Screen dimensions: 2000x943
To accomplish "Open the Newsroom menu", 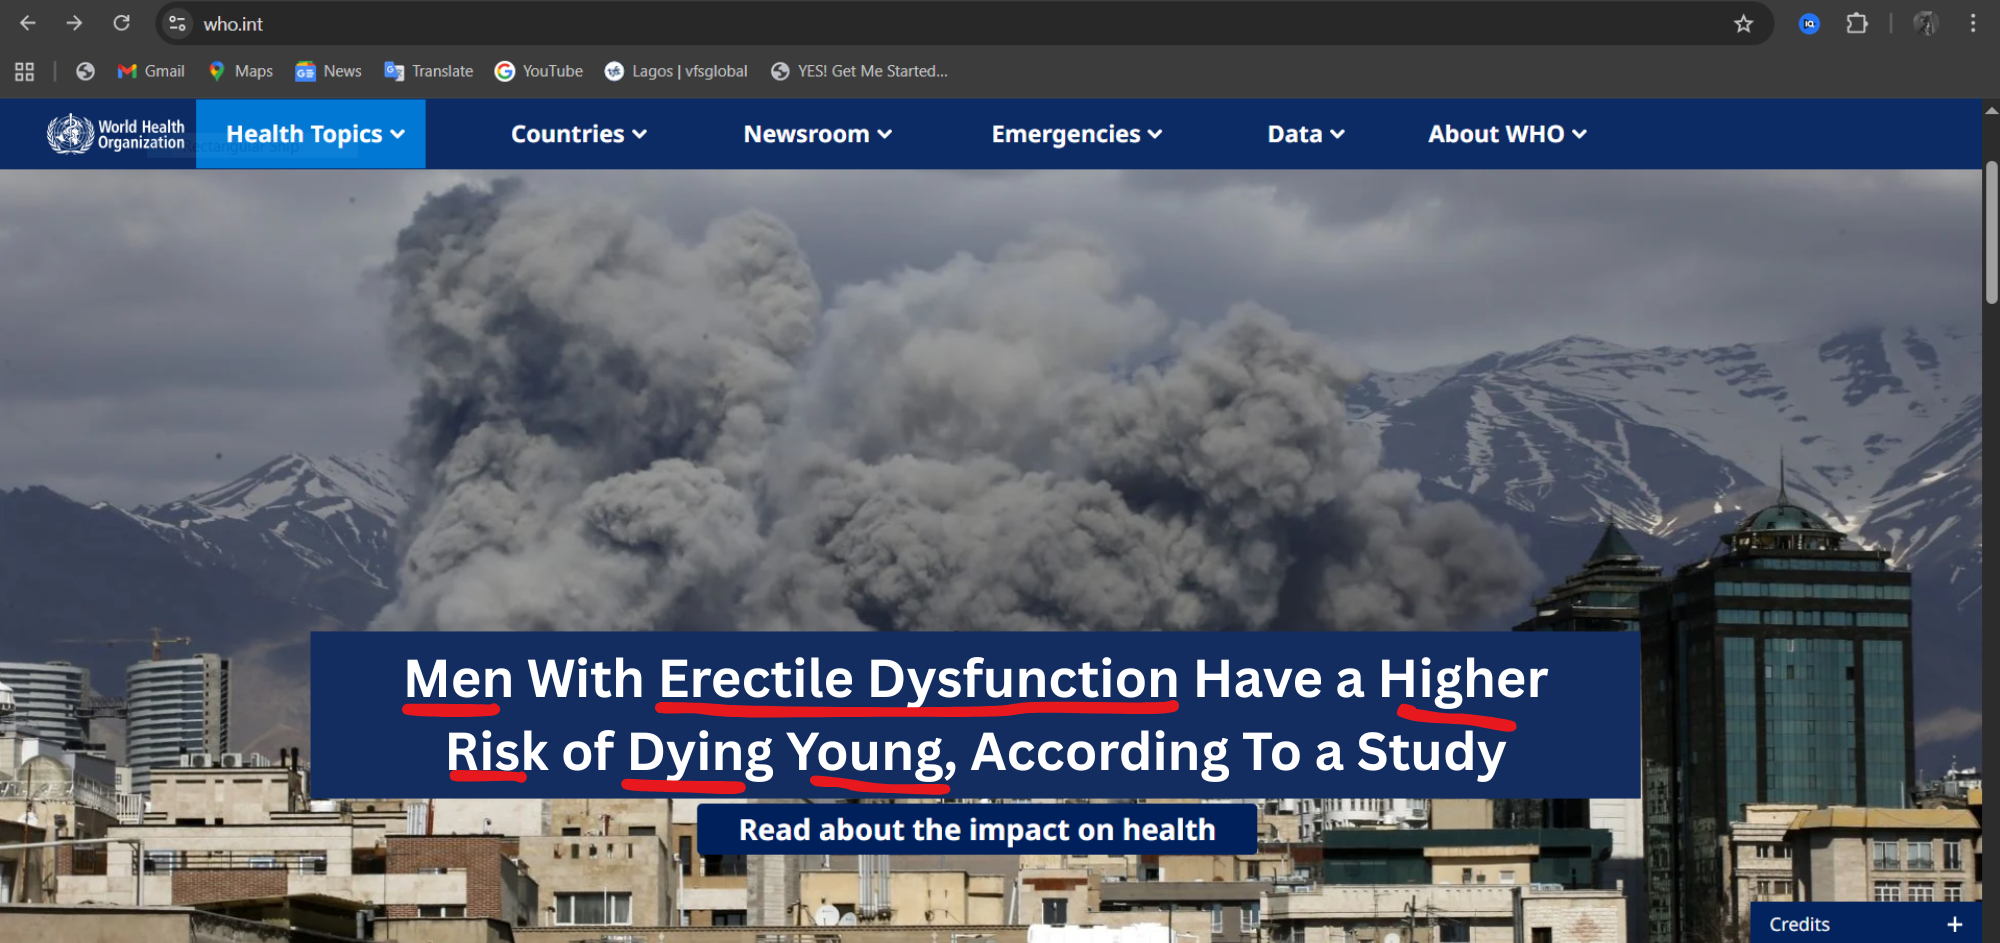I will click(x=817, y=134).
